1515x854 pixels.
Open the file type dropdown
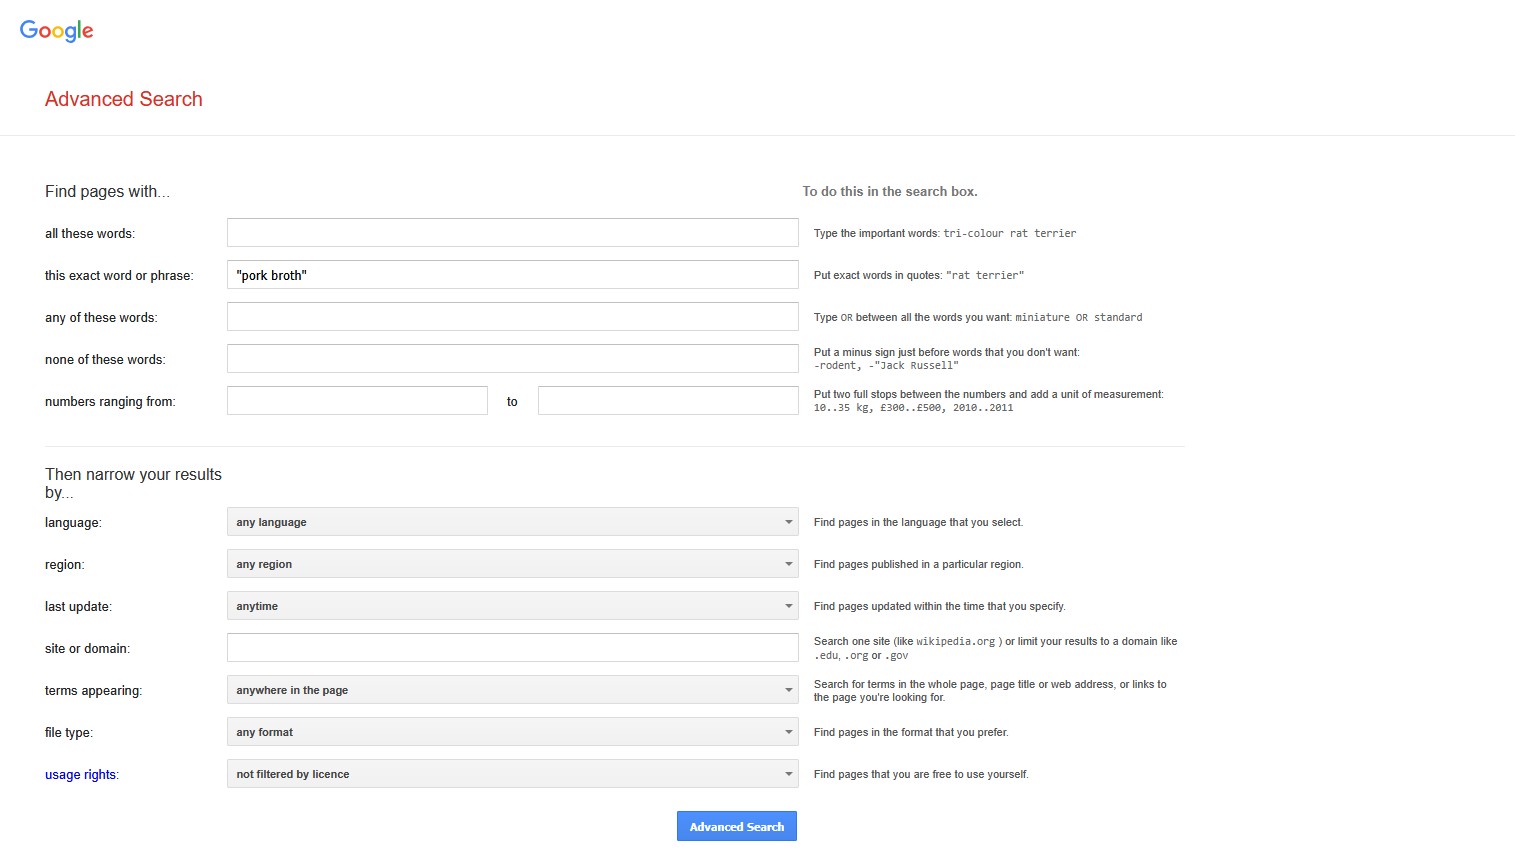pyautogui.click(x=512, y=732)
